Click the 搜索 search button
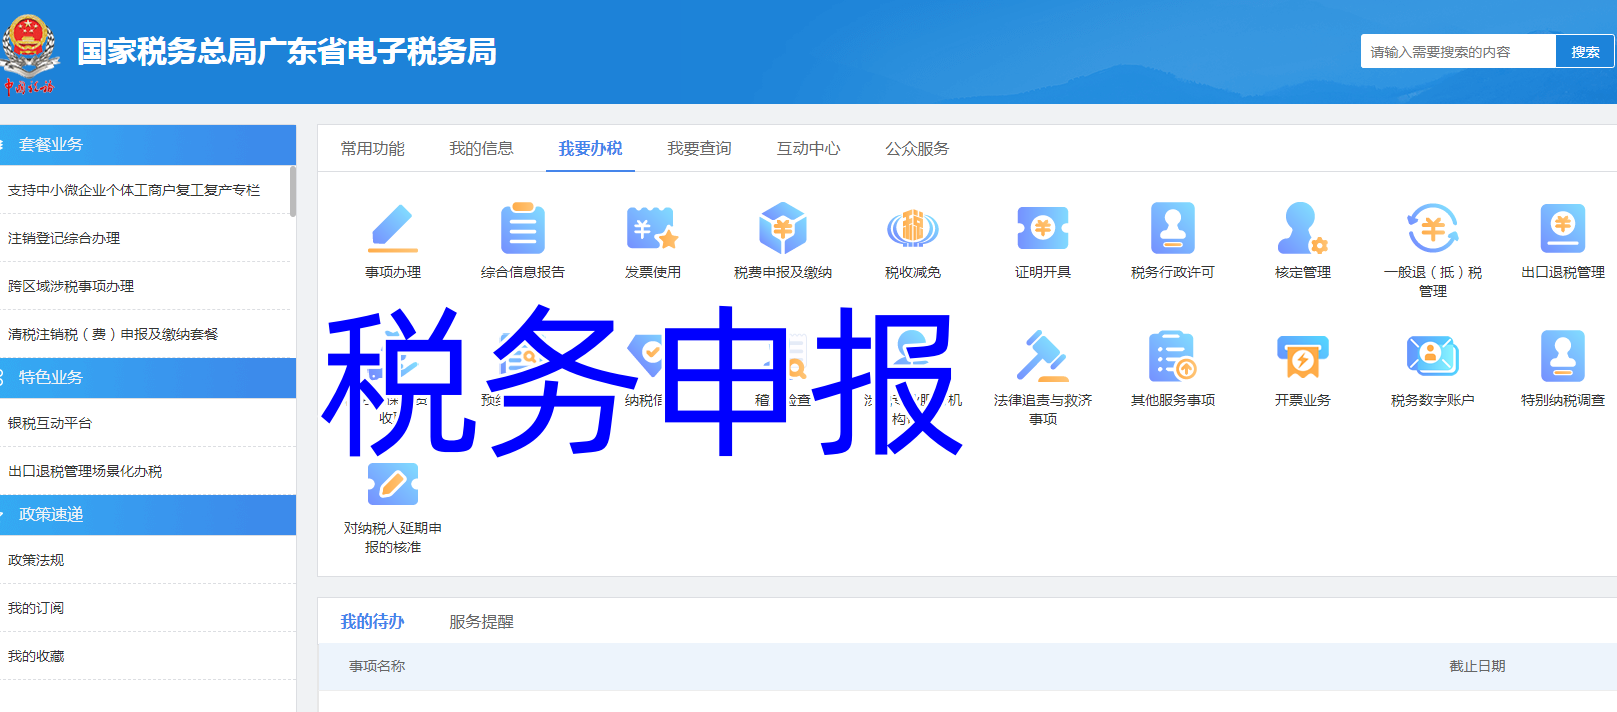 coord(1585,52)
